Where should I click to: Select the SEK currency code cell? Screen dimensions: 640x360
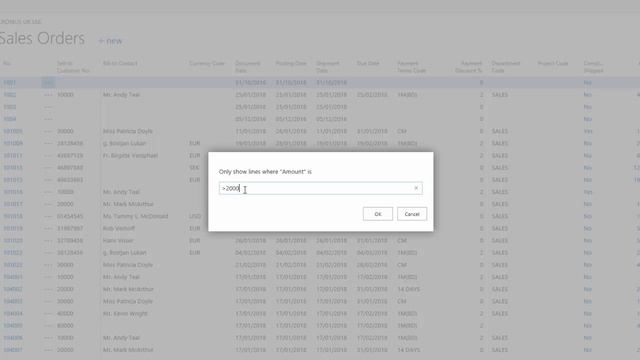point(194,168)
